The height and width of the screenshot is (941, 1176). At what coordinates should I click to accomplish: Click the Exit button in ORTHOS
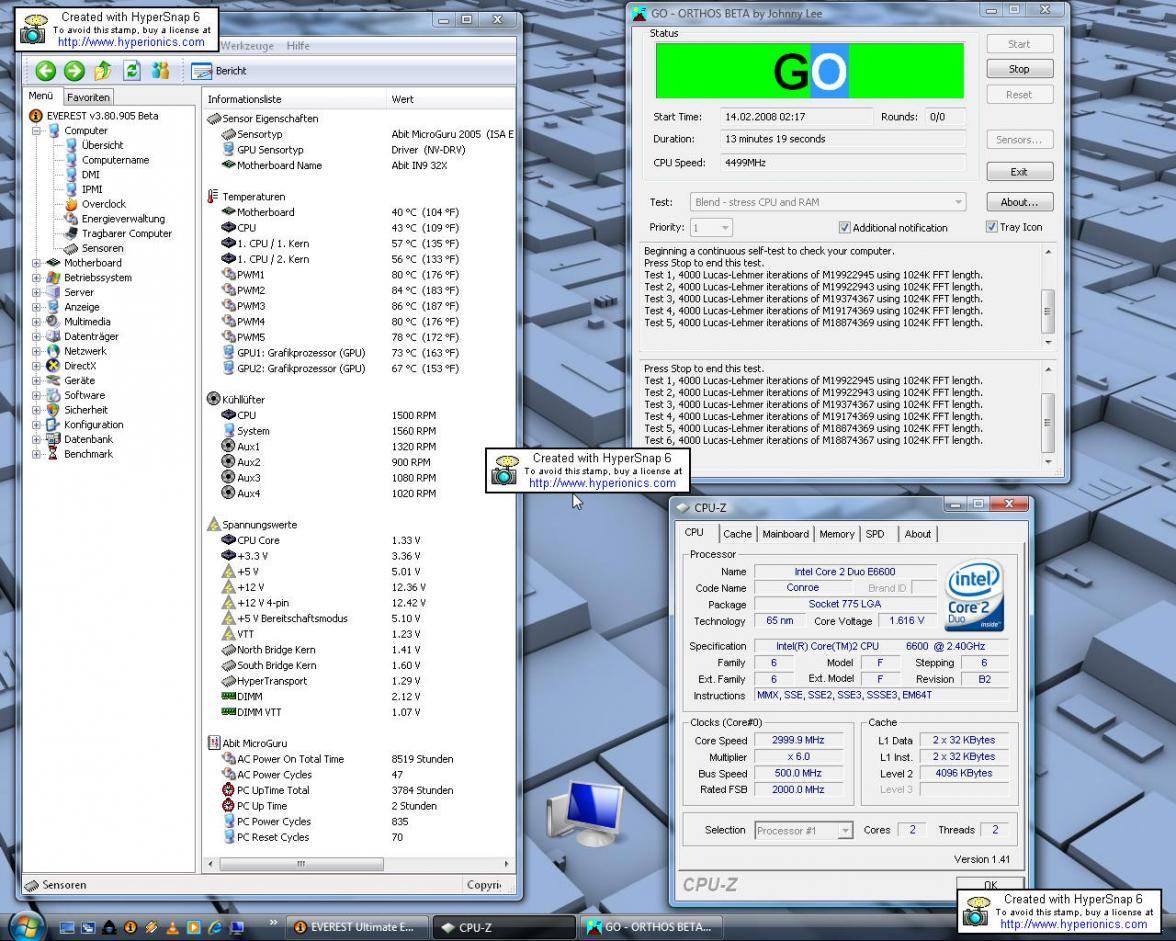coord(1019,172)
